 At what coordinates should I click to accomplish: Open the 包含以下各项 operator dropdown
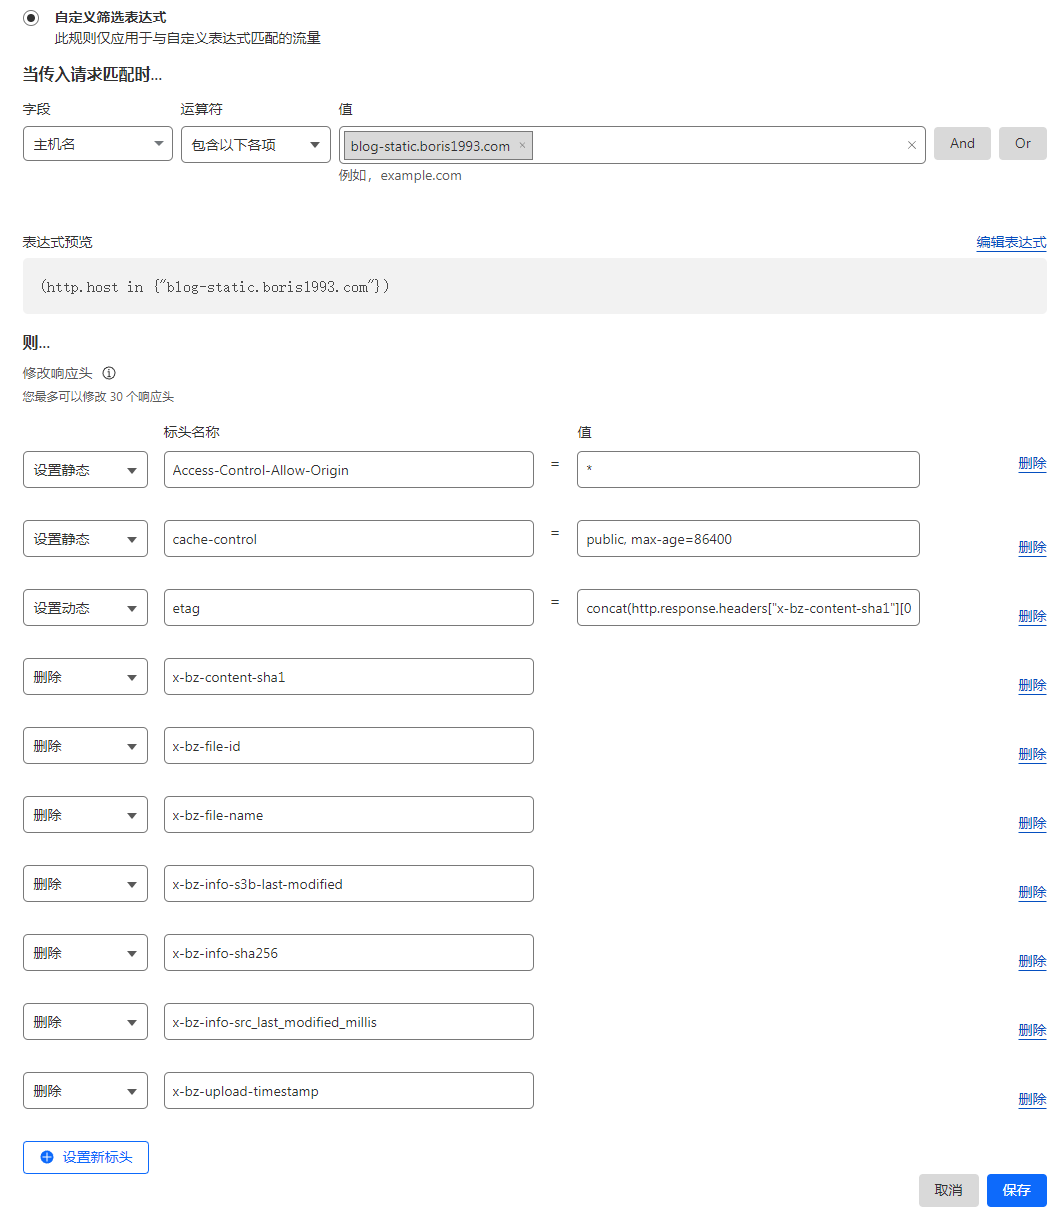coord(255,144)
